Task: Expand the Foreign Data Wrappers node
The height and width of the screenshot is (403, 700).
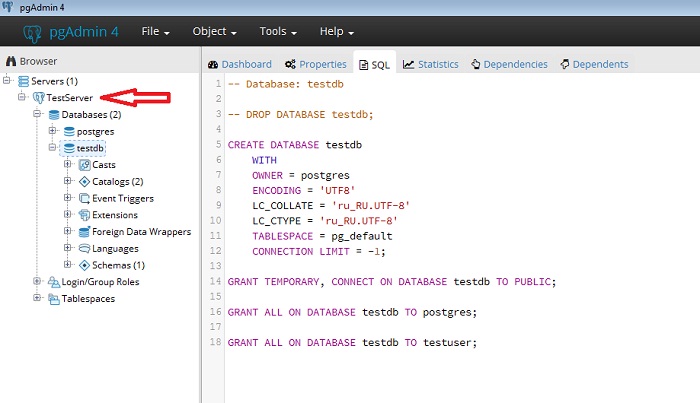Action: click(67, 231)
